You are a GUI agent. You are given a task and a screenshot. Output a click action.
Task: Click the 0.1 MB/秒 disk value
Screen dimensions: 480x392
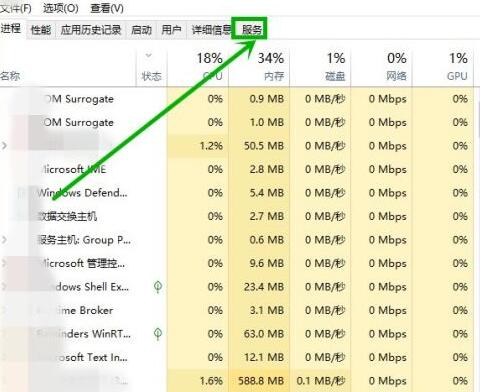coord(321,381)
